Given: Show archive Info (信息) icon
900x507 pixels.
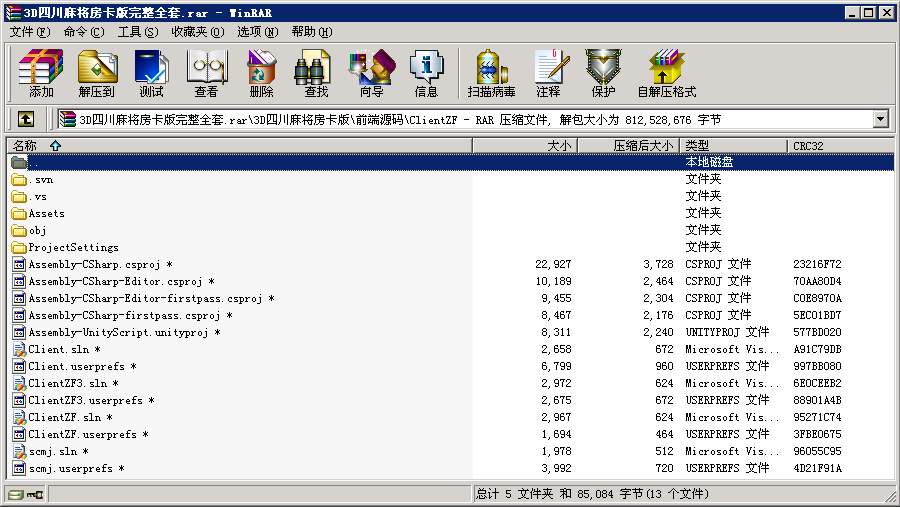Looking at the screenshot, I should click(x=426, y=73).
